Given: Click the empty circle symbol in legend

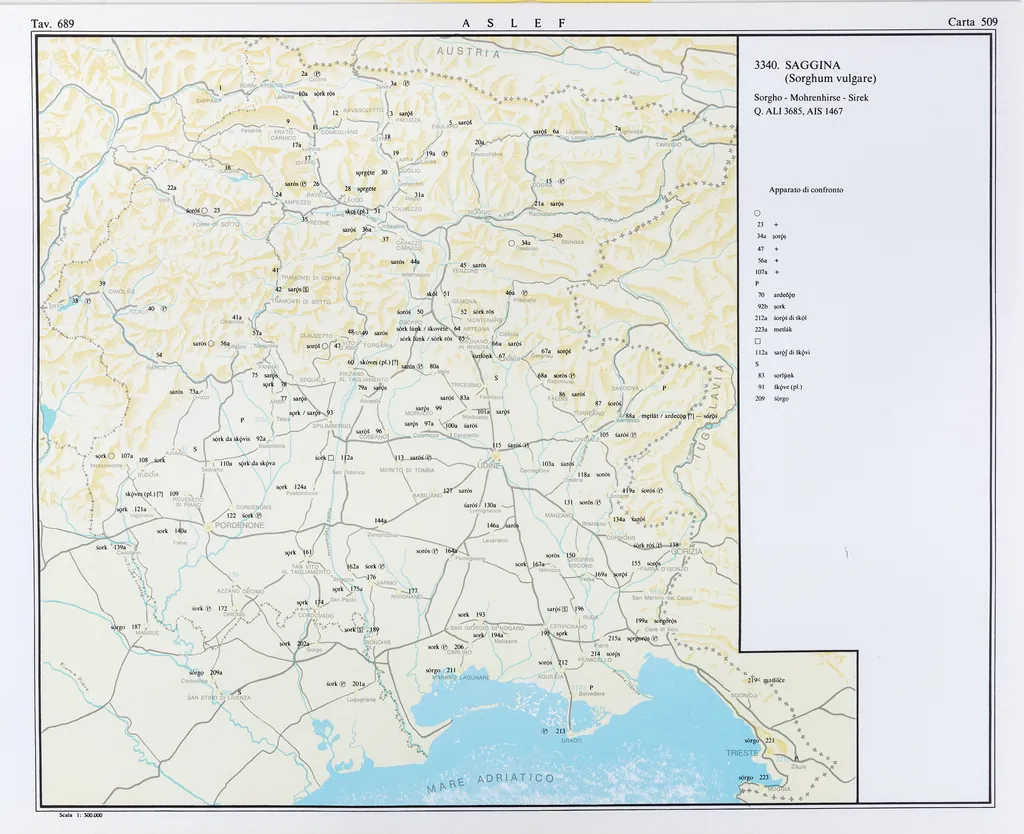Looking at the screenshot, I should tap(758, 212).
